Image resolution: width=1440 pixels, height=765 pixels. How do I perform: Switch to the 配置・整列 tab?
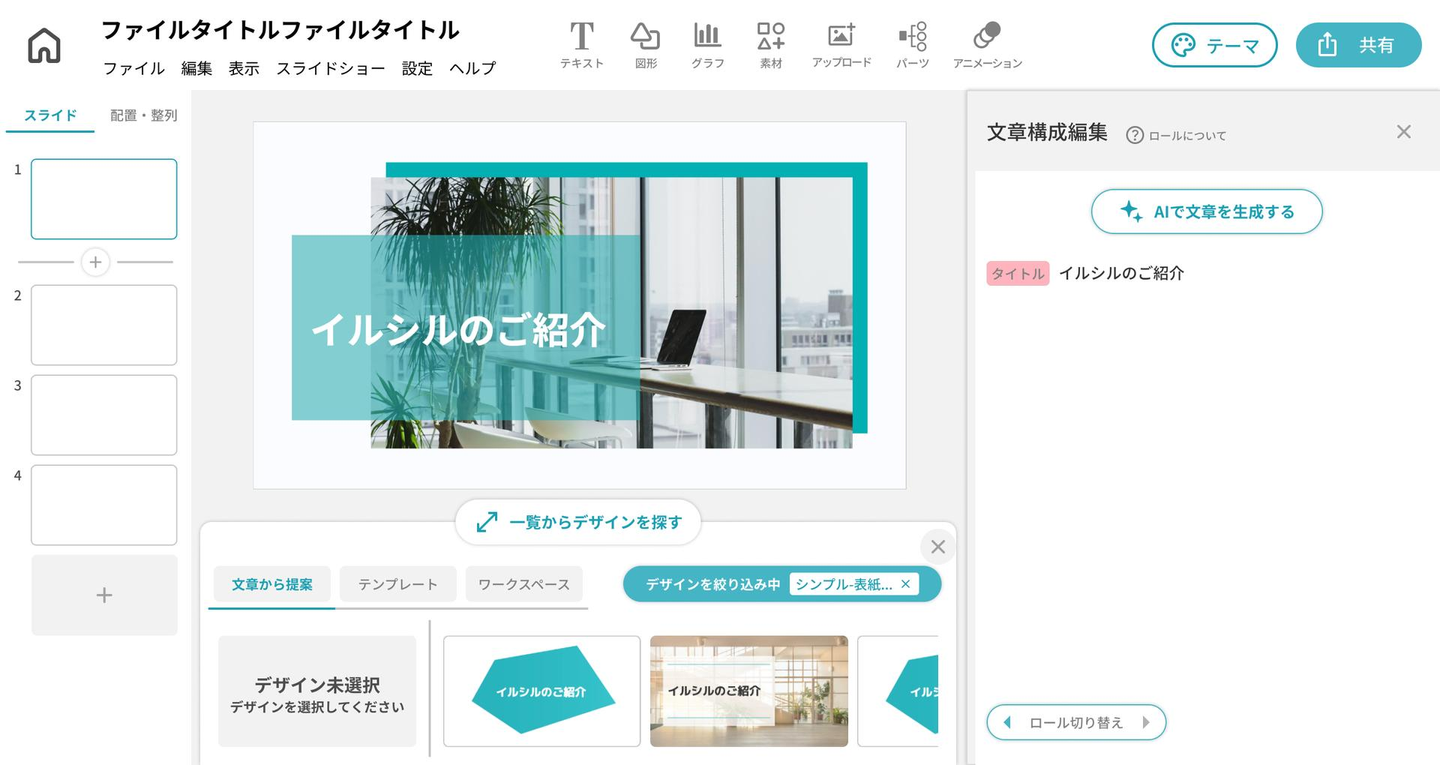point(143,116)
